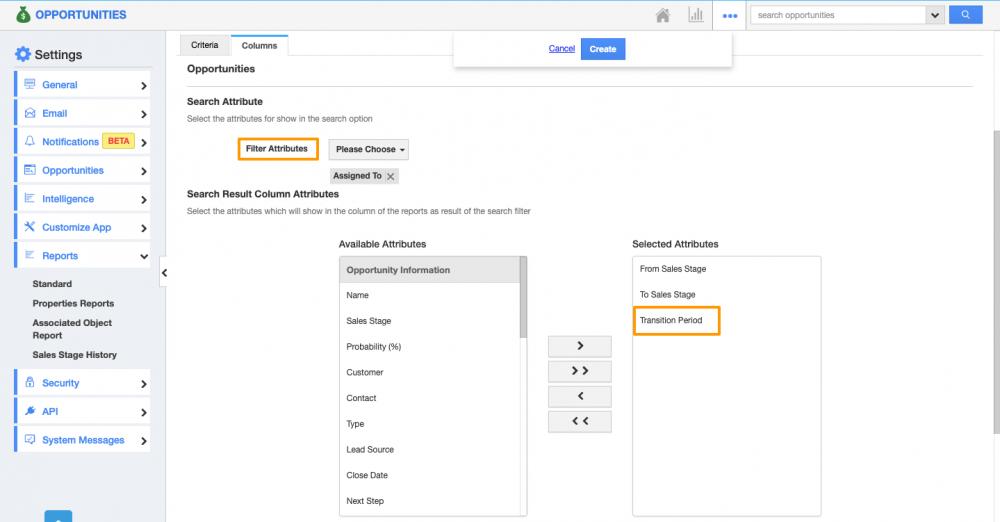Collapse the settings sidebar panel
1000x522 pixels.
[163, 272]
